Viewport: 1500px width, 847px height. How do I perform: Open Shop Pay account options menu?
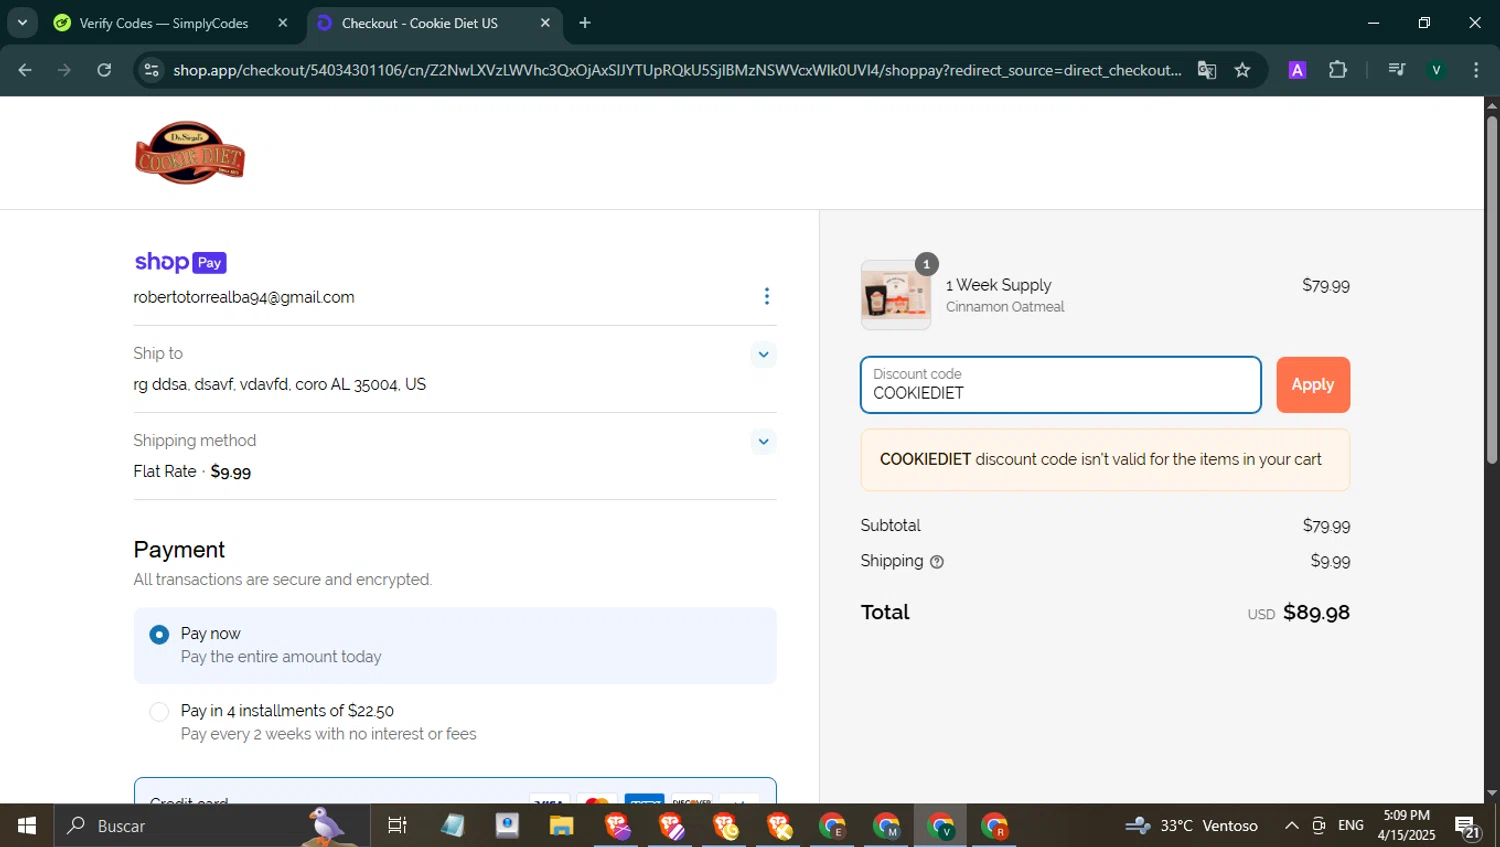coord(766,296)
